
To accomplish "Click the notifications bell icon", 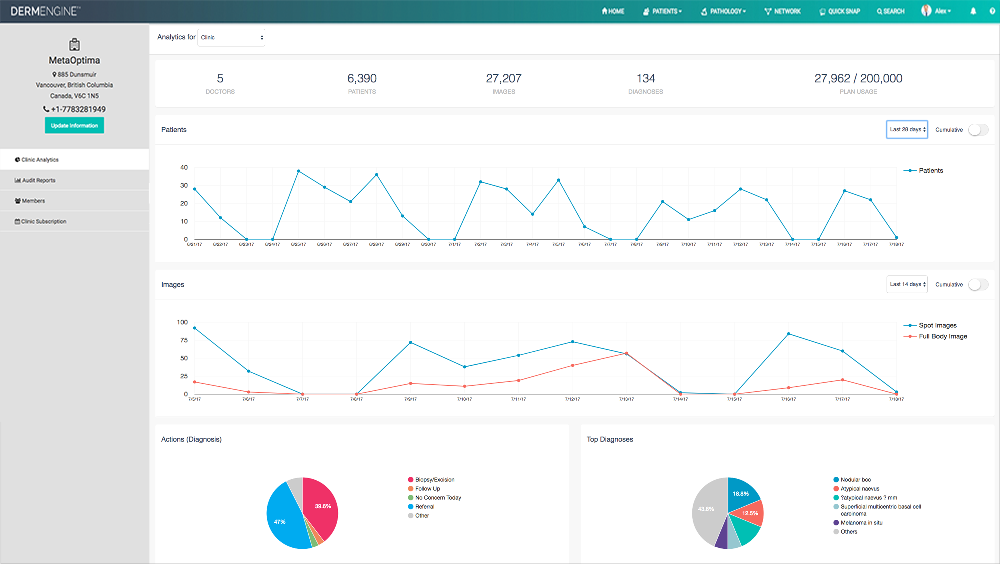I will coord(973,11).
